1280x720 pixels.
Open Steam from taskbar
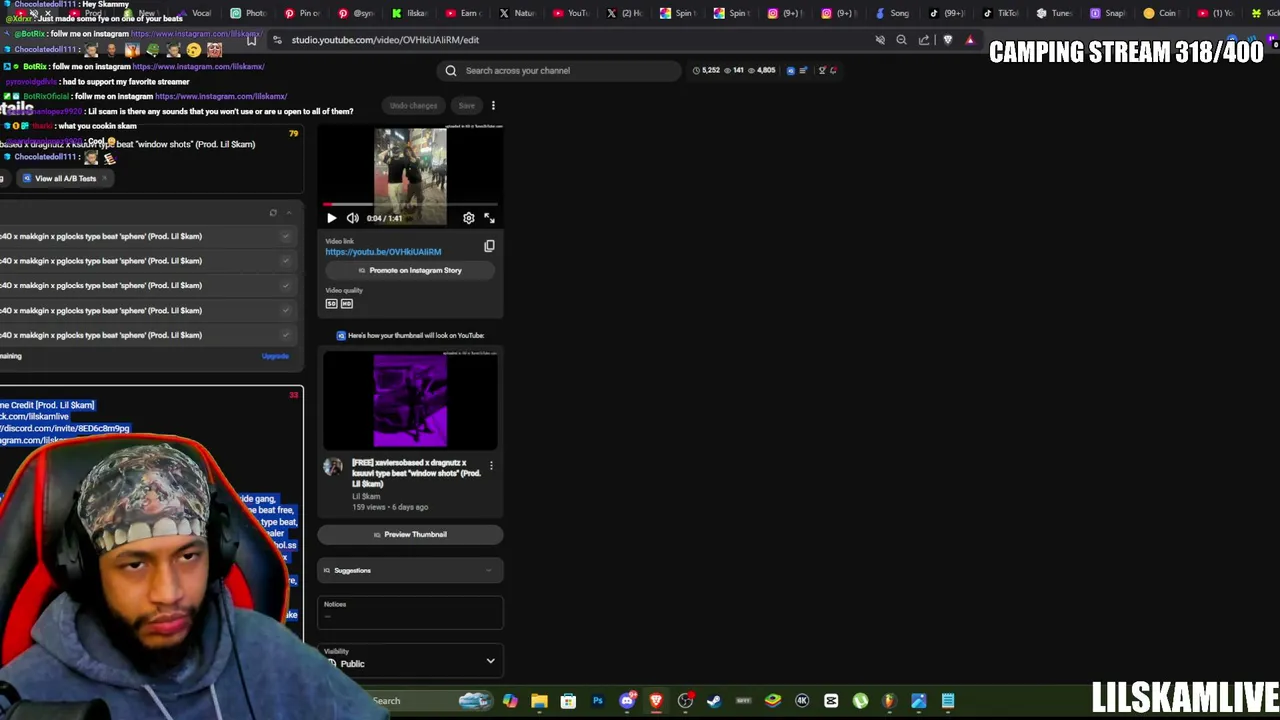pos(714,701)
